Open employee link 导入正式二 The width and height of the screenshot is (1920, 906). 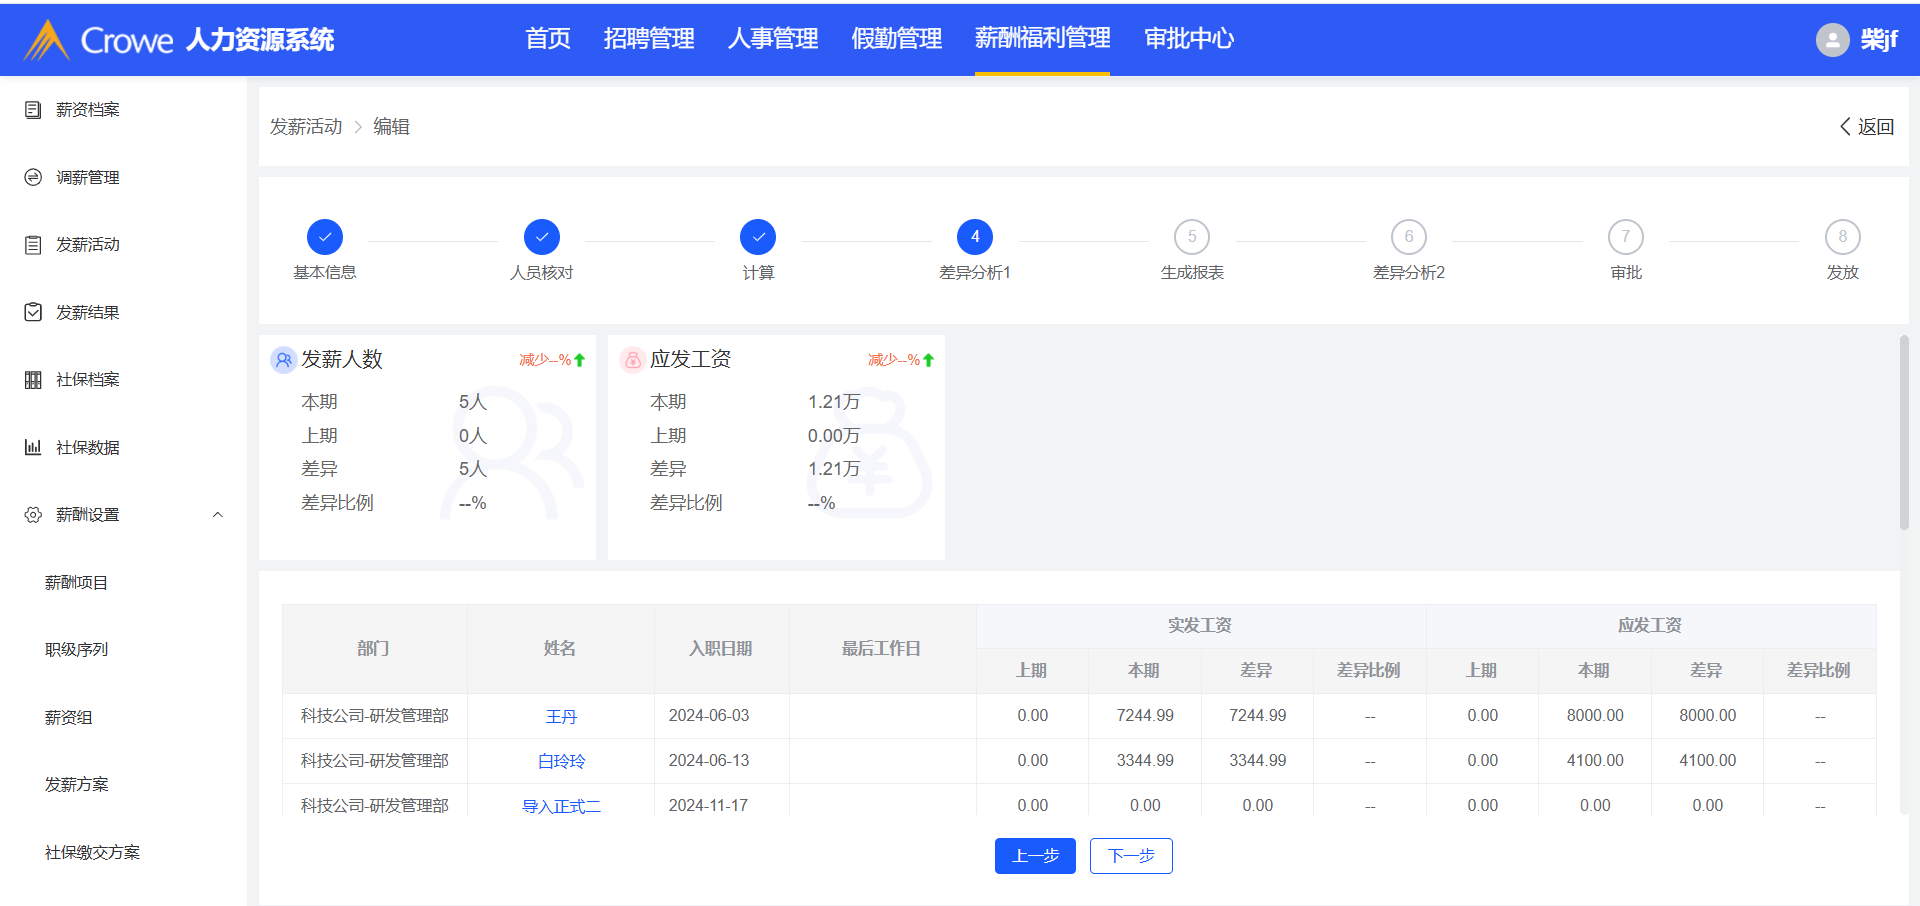click(561, 807)
